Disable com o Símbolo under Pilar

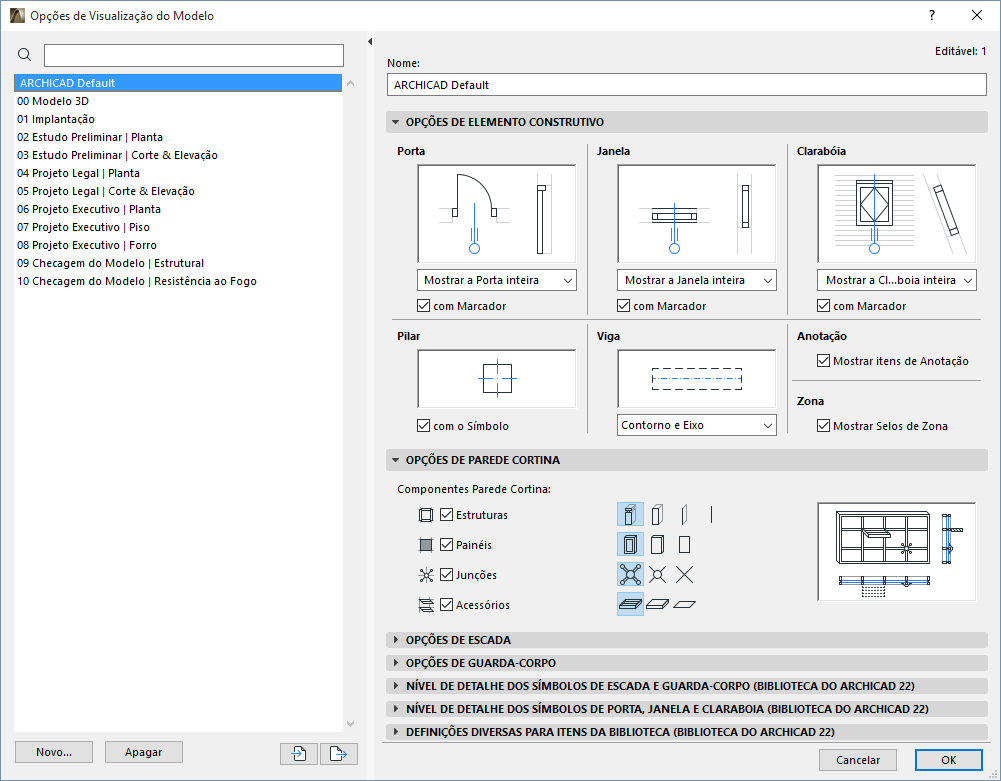coord(423,424)
